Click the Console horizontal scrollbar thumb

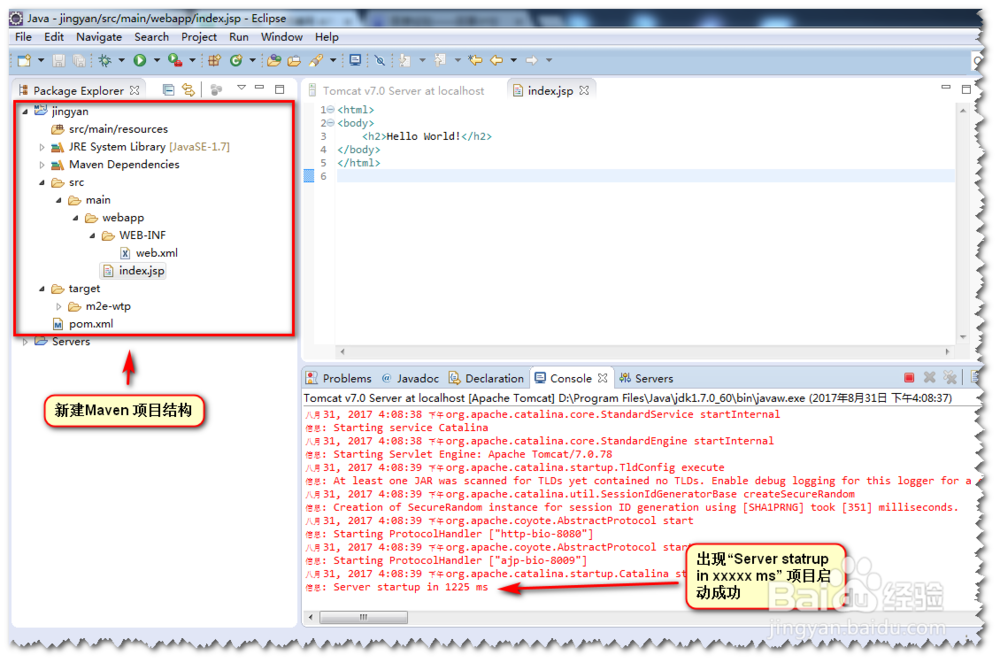click(363, 617)
